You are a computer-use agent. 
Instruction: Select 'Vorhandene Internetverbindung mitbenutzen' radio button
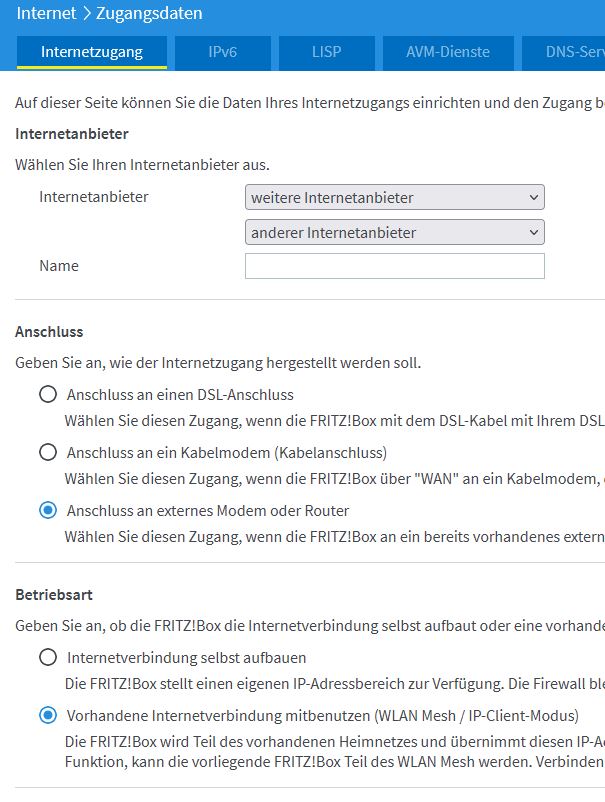click(48, 715)
